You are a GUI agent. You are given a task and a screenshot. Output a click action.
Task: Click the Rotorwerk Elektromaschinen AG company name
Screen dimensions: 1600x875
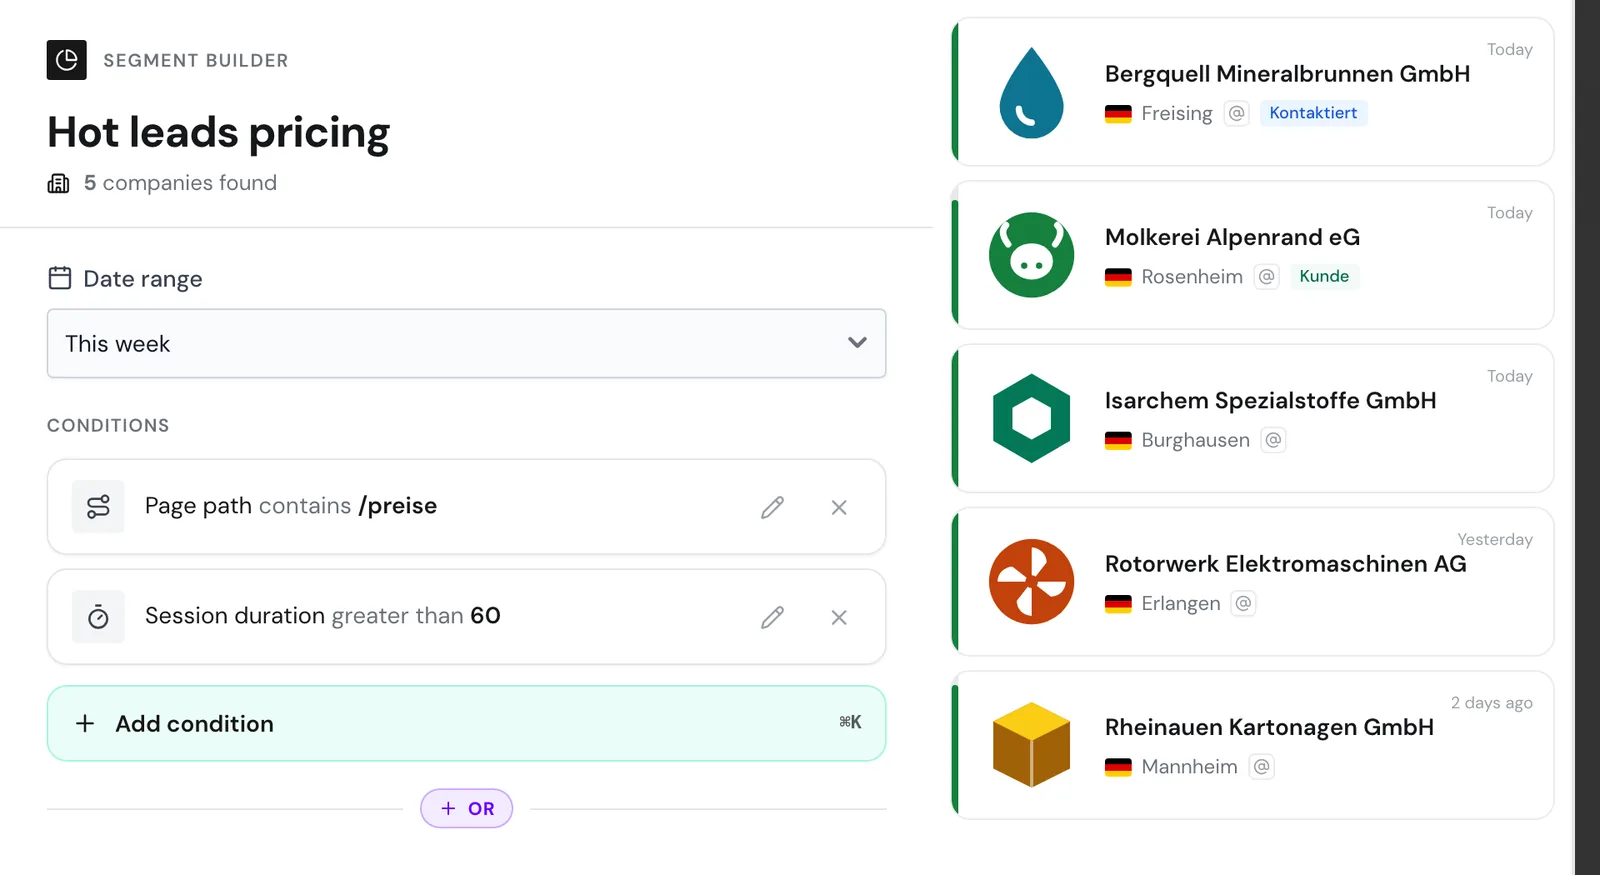point(1285,563)
